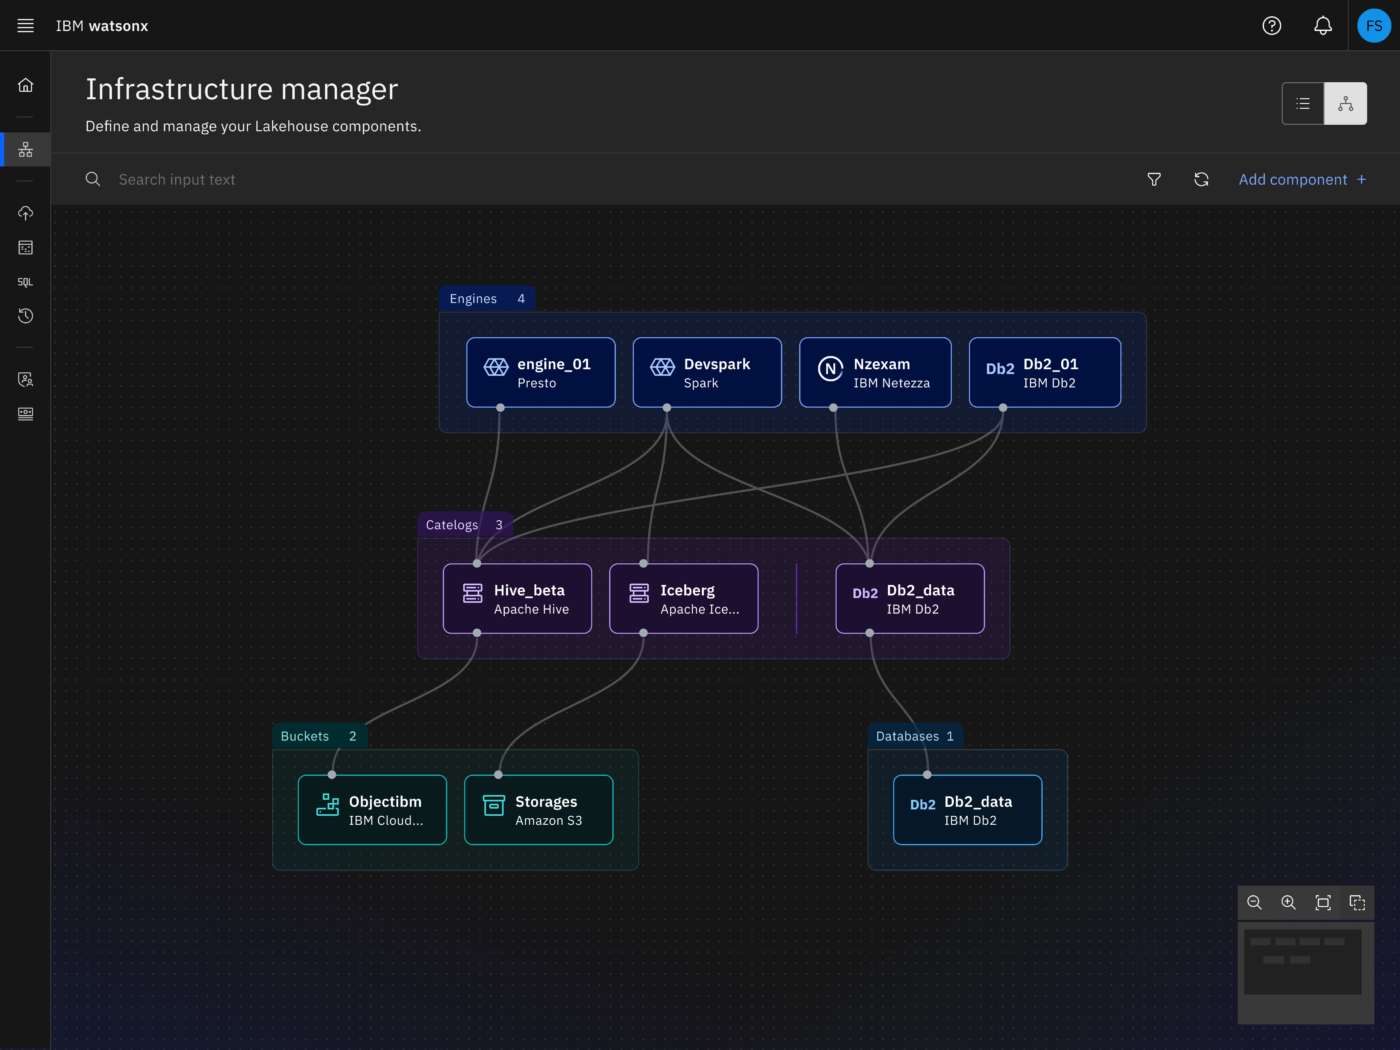Open the notifications bell
This screenshot has width=1400, height=1050.
(1323, 26)
